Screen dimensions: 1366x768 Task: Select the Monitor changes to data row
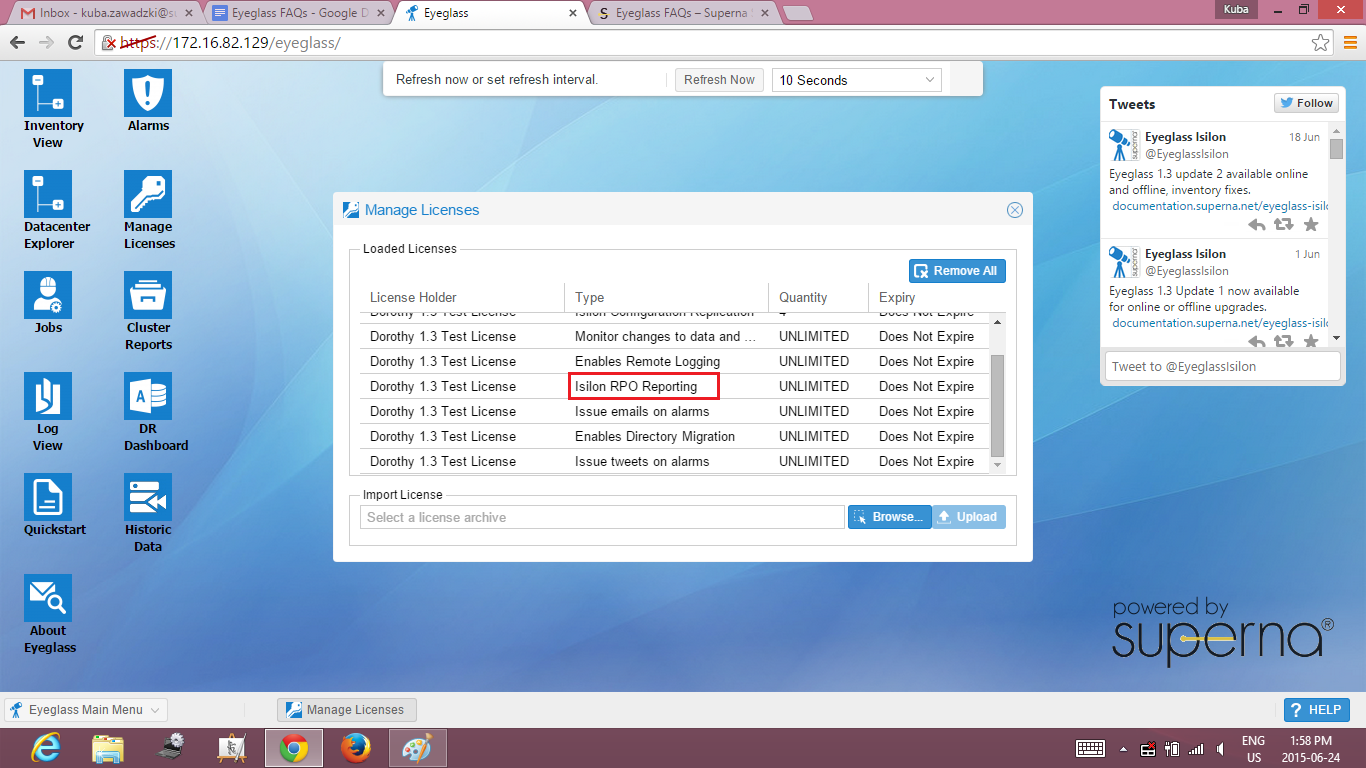674,336
